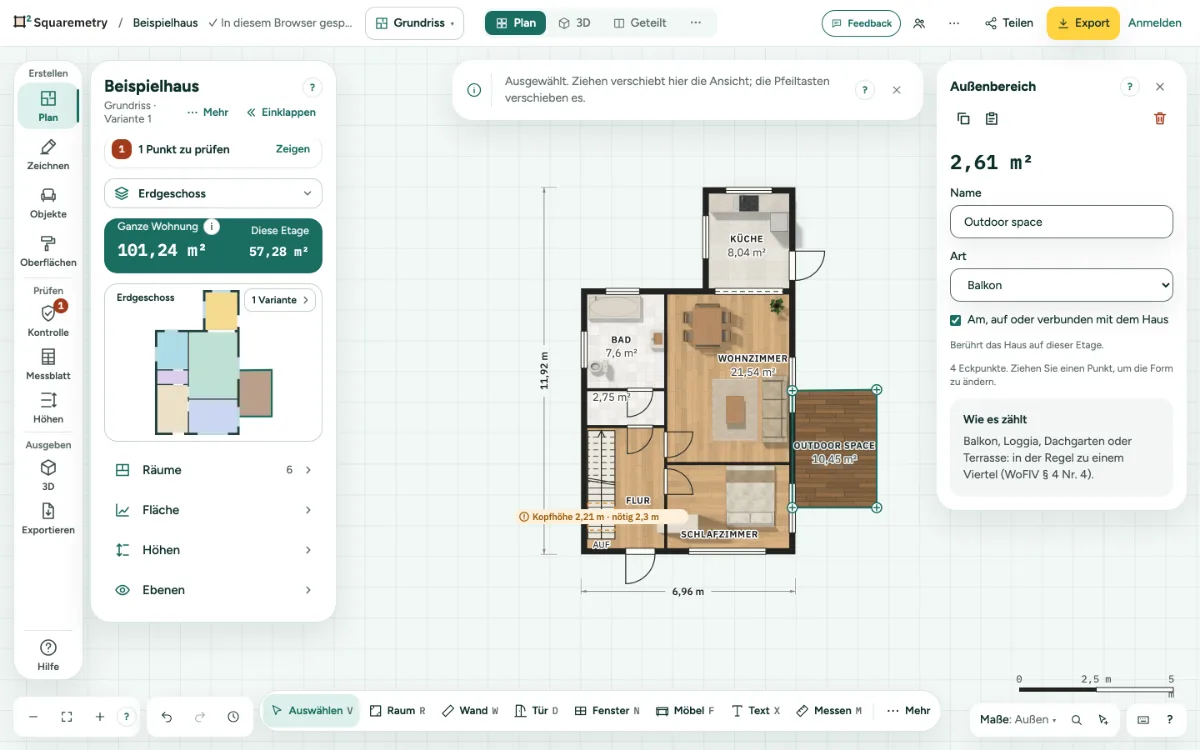Viewport: 1200px width, 750px height.
Task: Open the version history clock icon
Action: (233, 717)
